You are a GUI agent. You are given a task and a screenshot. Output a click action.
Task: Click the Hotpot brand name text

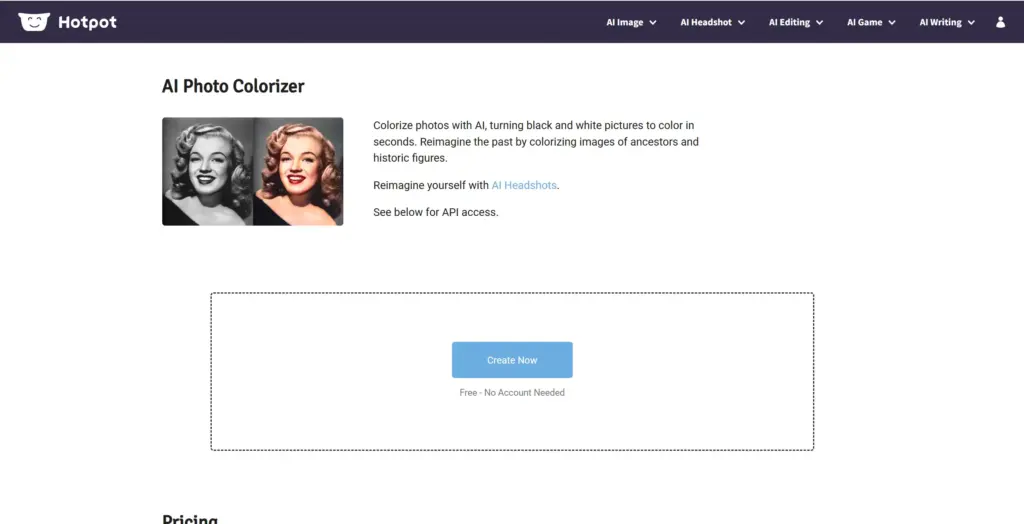pos(88,22)
